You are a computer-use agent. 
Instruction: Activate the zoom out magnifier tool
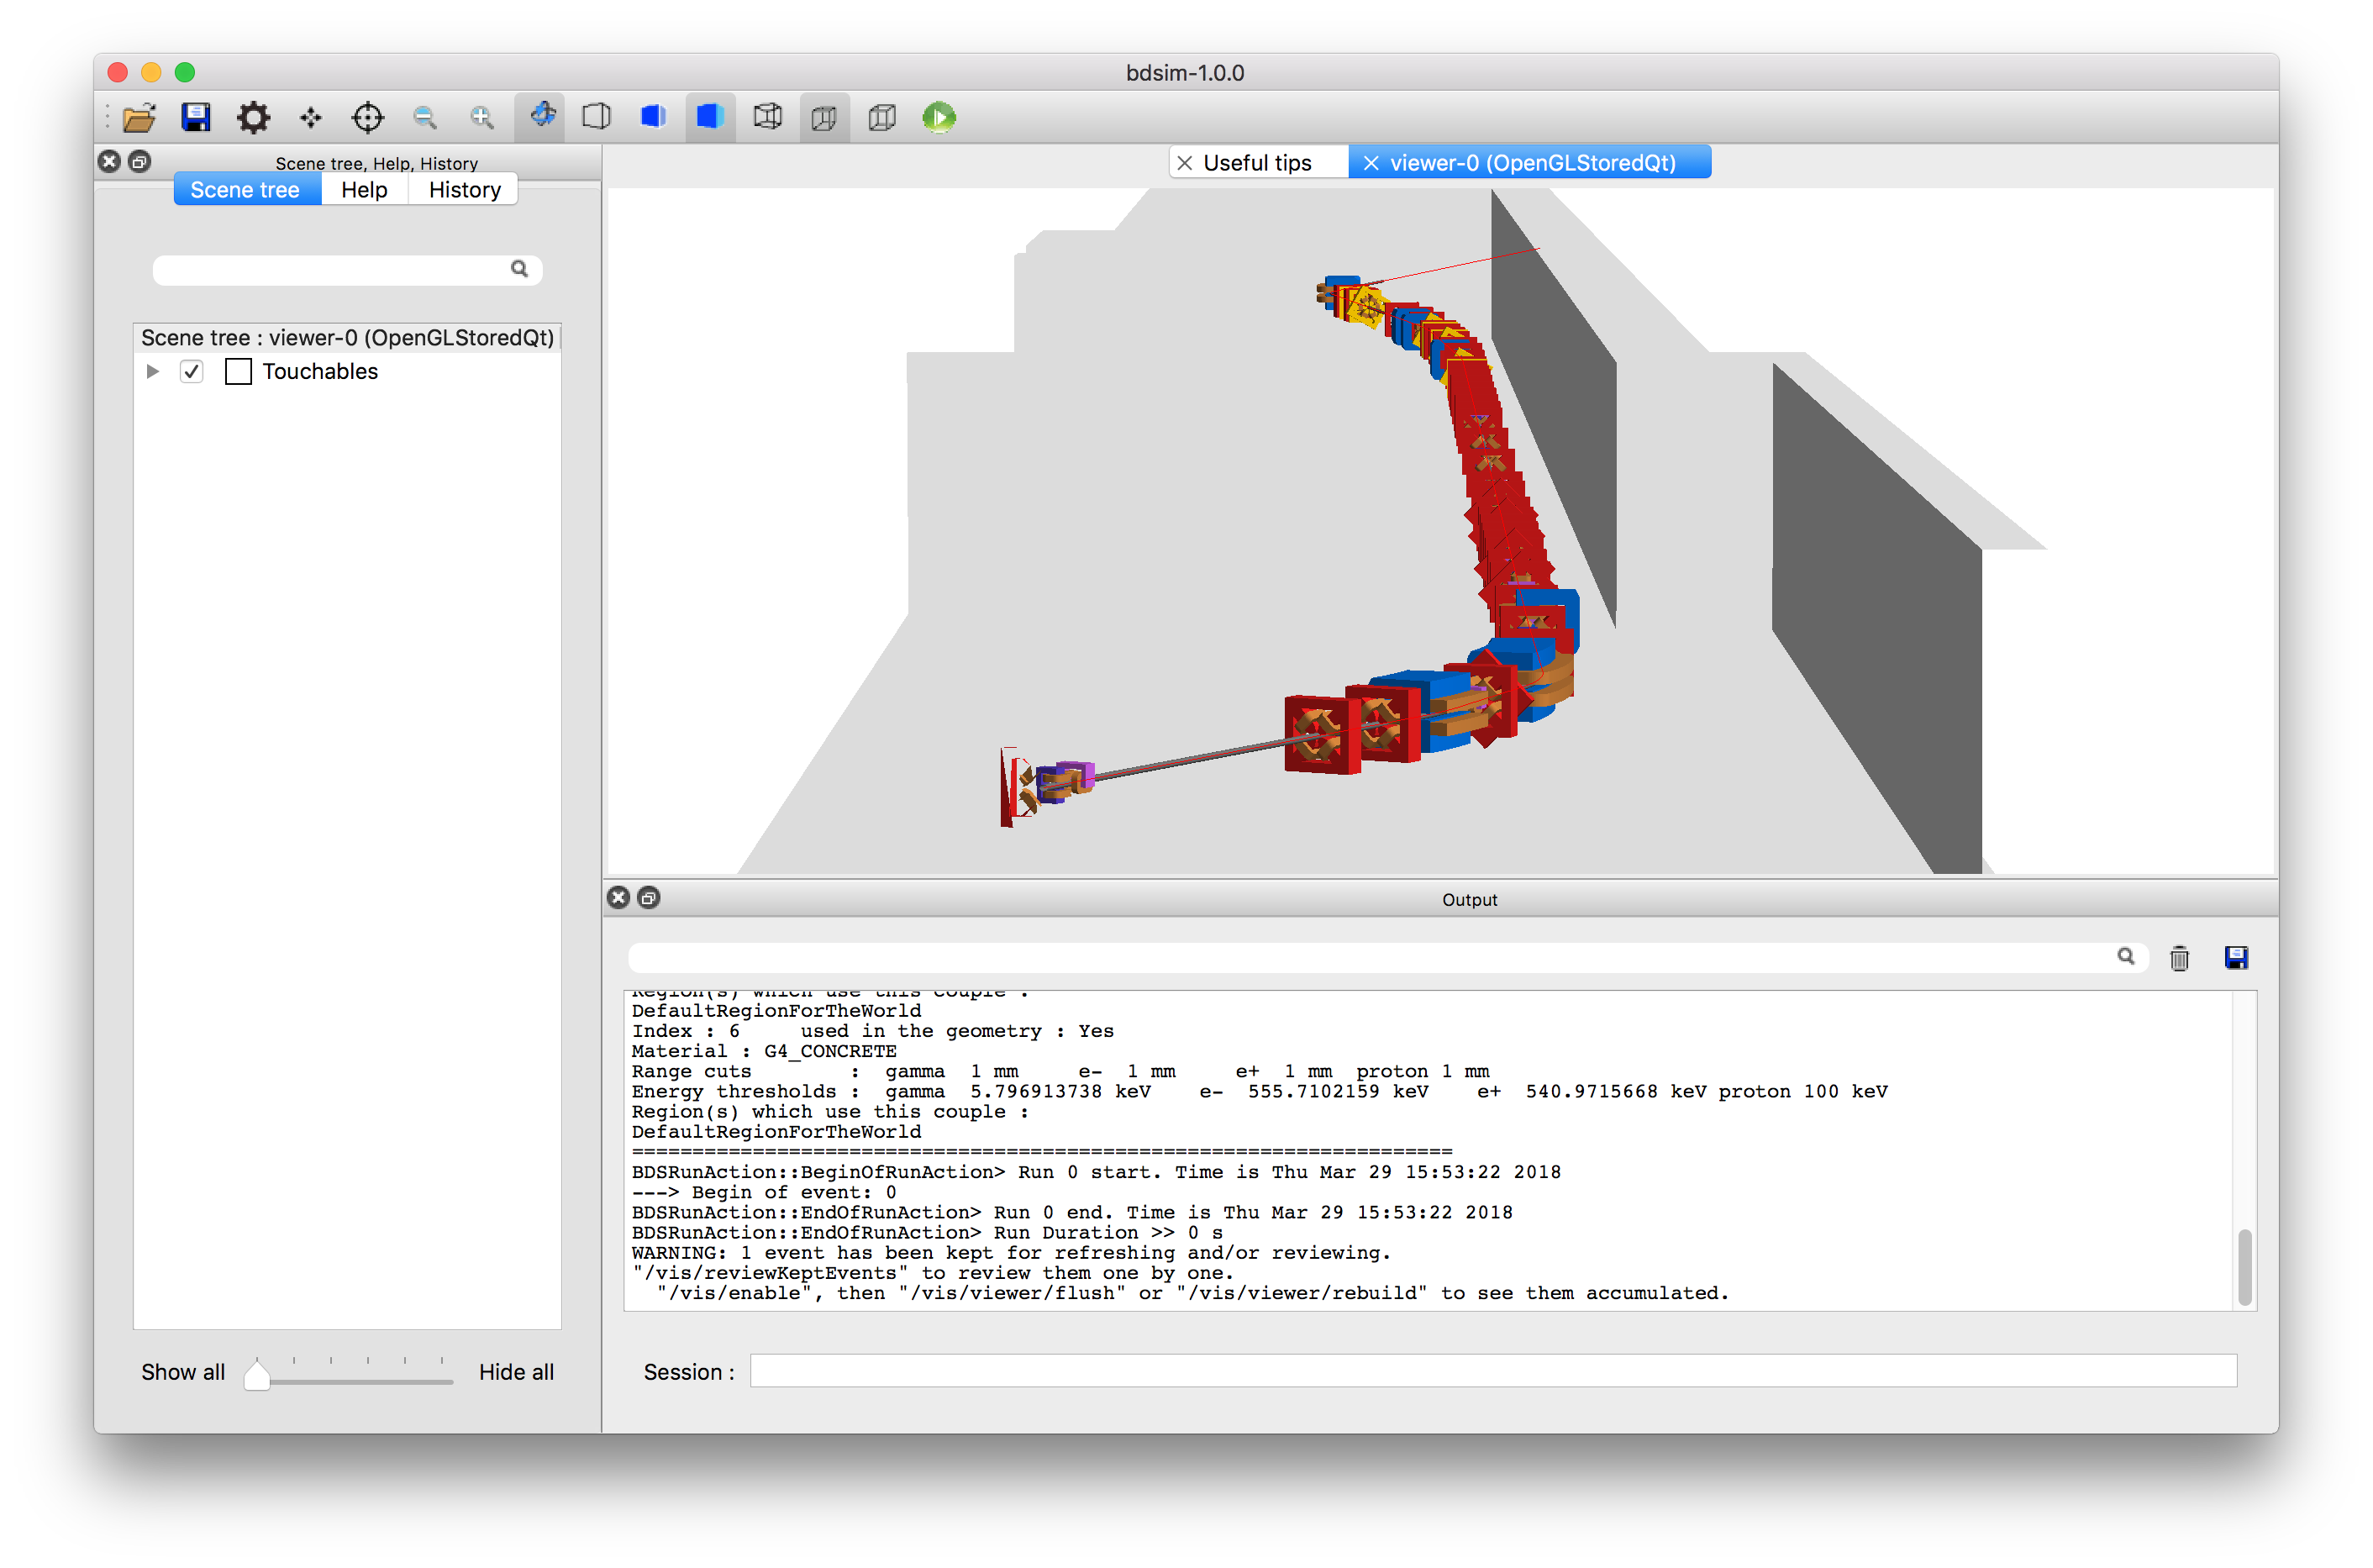pos(425,118)
